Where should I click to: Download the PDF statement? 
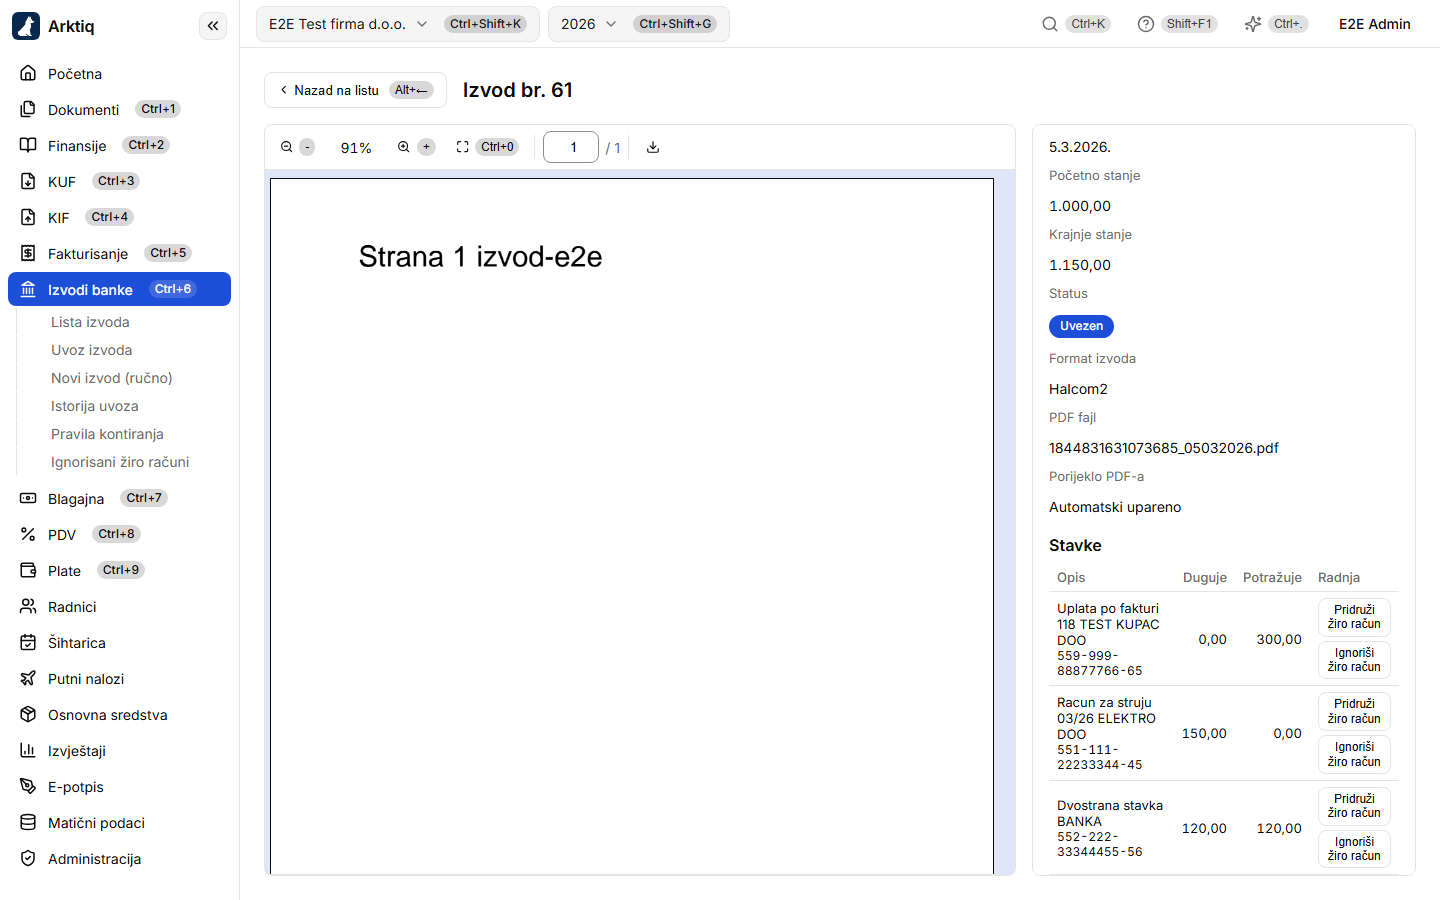pos(653,147)
